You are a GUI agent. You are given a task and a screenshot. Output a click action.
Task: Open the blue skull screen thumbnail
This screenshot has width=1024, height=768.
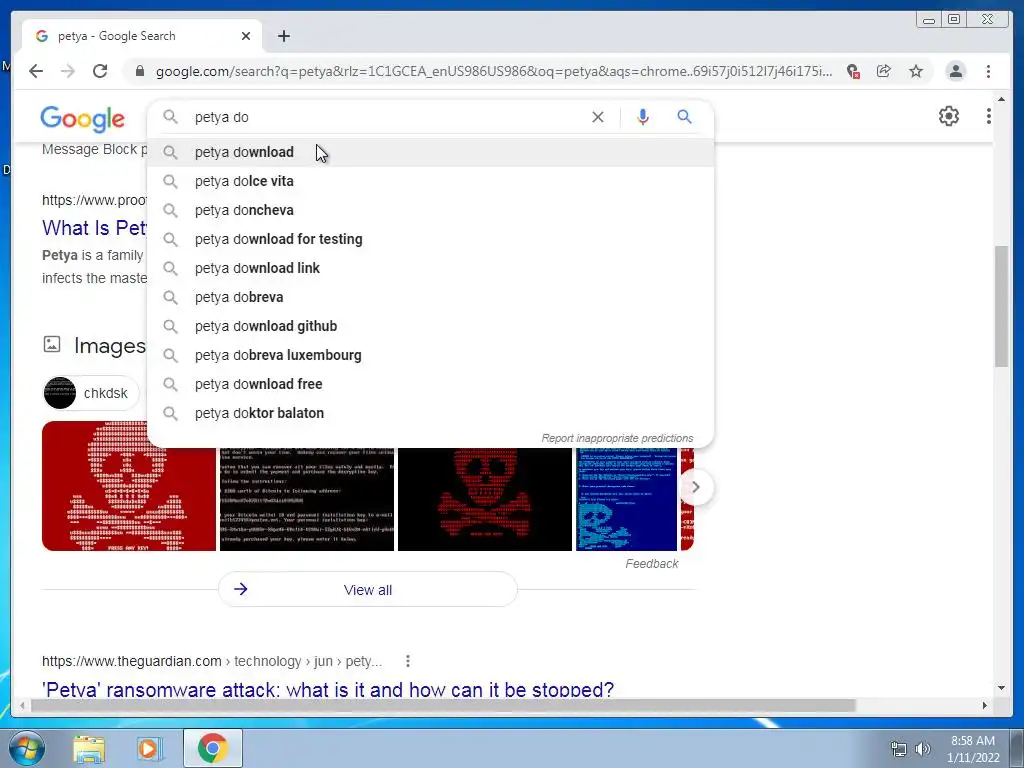[626, 499]
